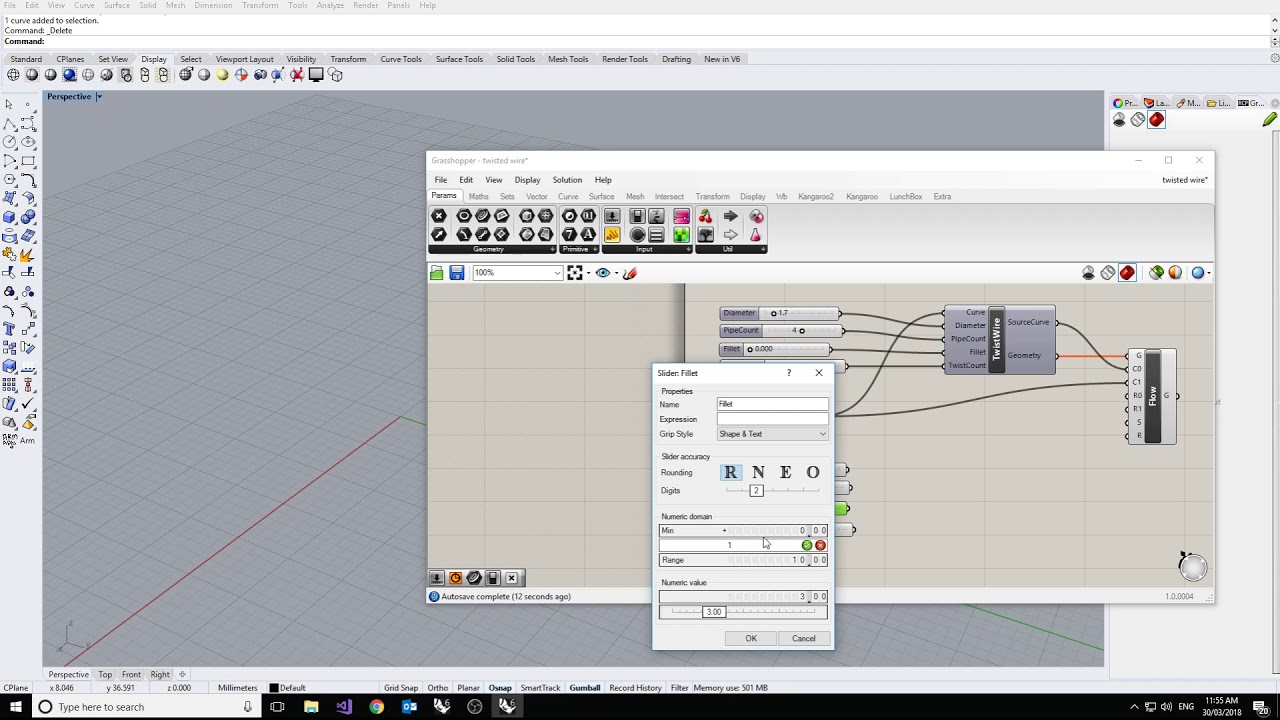Click the green pencil icon in Rhino panel
The height and width of the screenshot is (720, 1280).
pos(1270,120)
